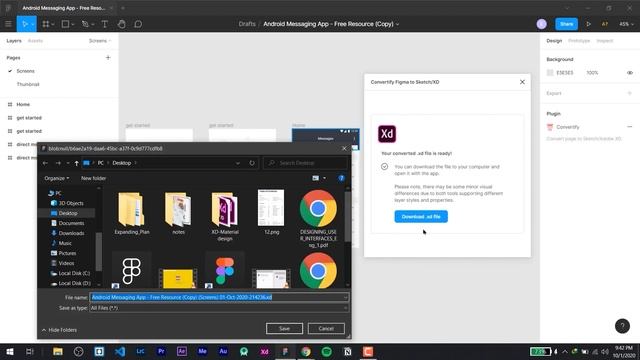Select the Screens page
Screen dimensions: 640x360
[25, 71]
